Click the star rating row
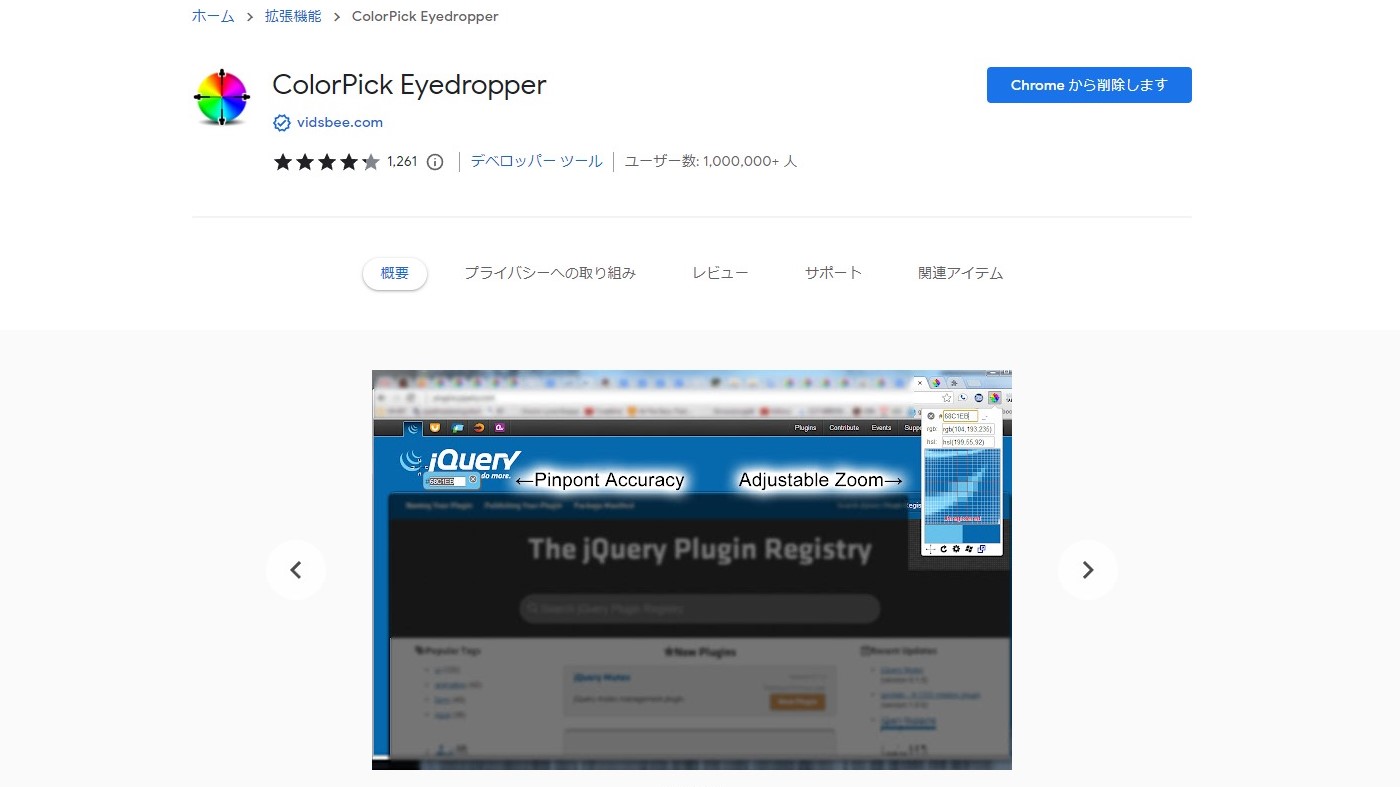This screenshot has width=1400, height=787. coord(327,162)
